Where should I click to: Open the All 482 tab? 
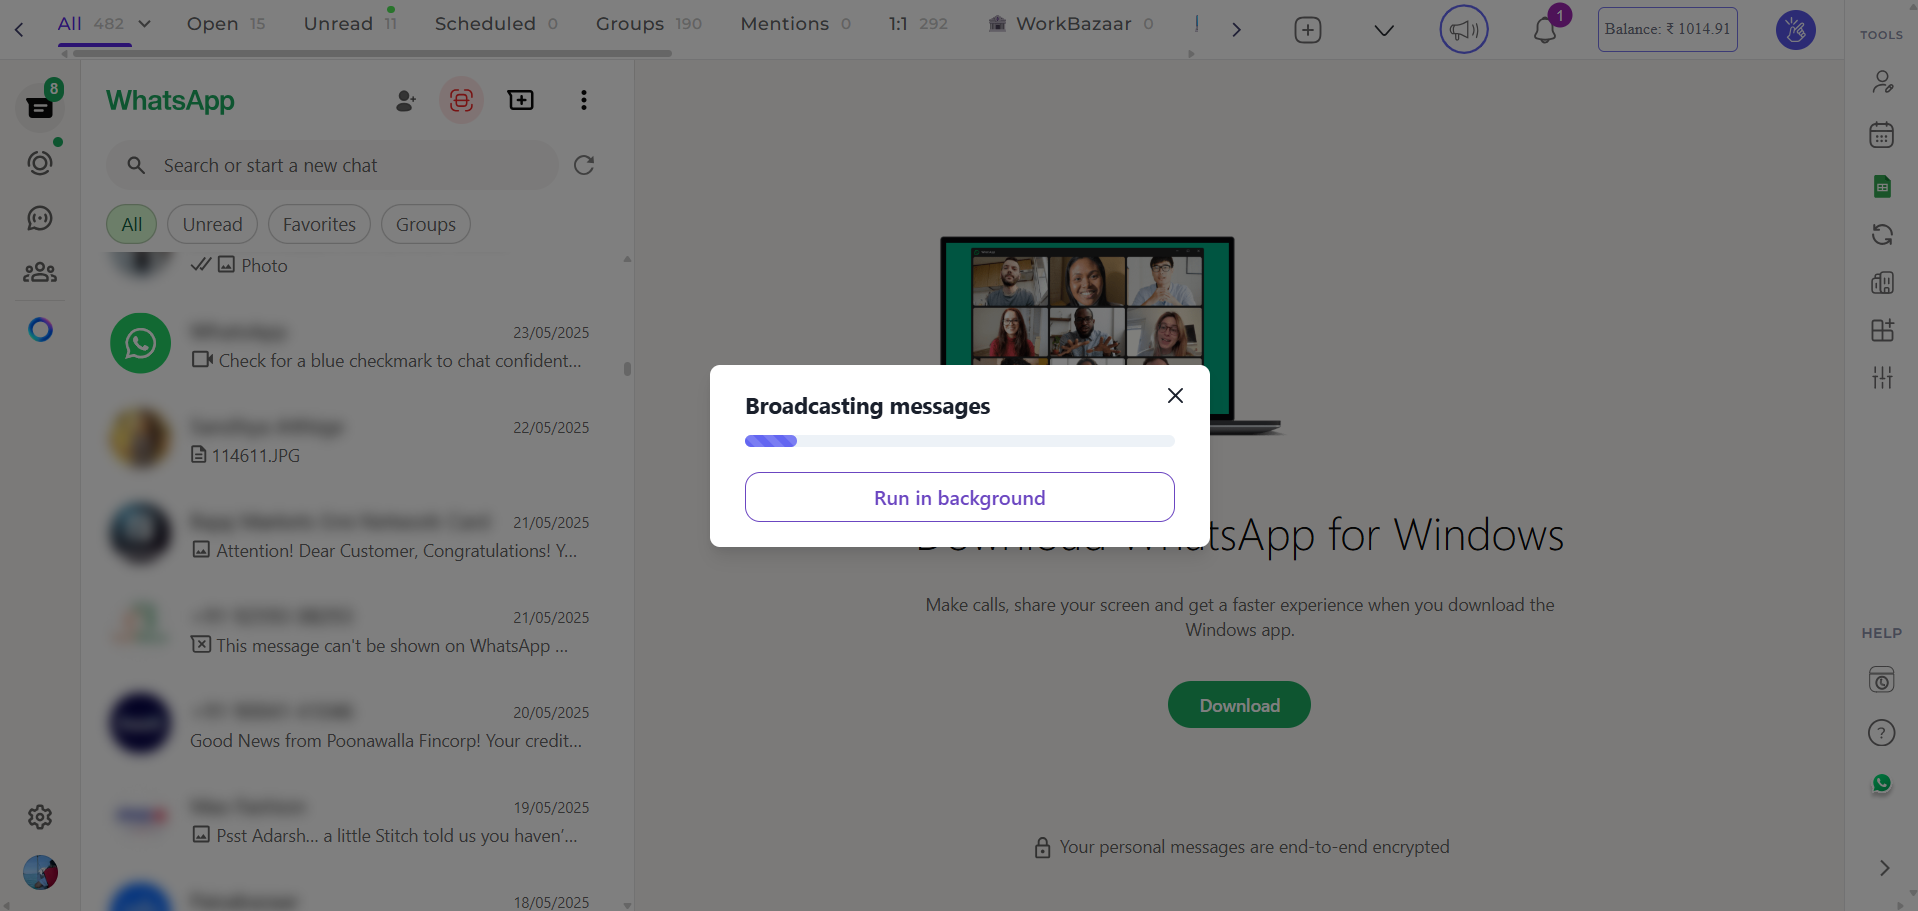91,23
